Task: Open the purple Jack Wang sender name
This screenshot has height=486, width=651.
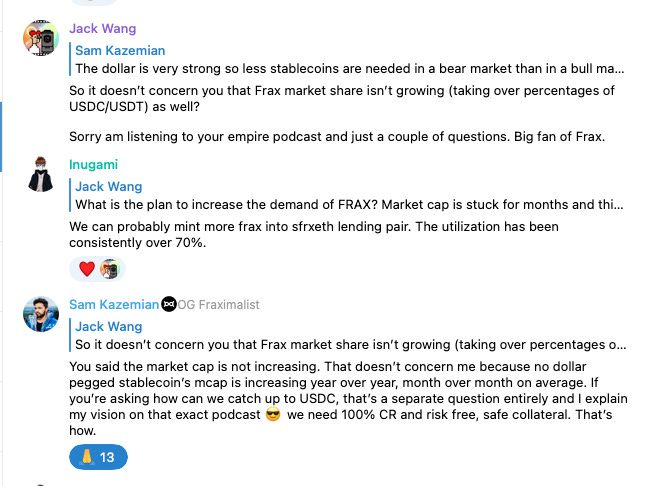Action: point(104,28)
